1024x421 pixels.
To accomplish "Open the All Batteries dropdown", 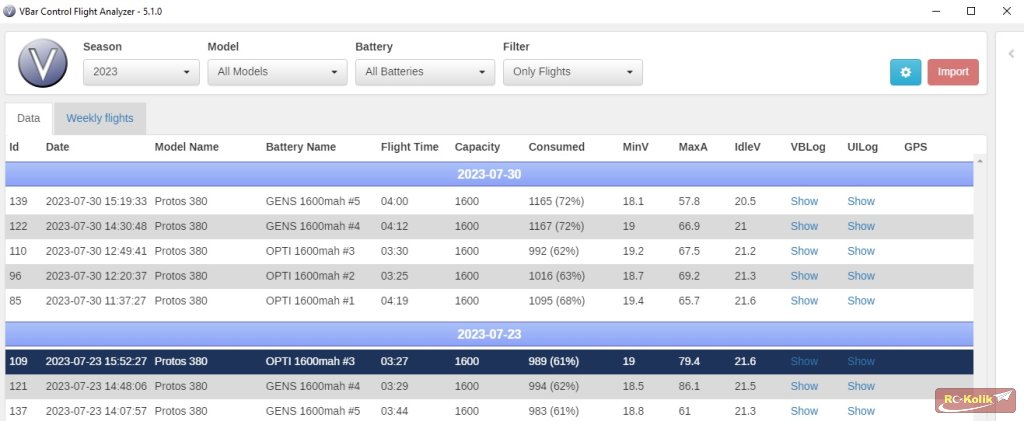I will (x=425, y=72).
